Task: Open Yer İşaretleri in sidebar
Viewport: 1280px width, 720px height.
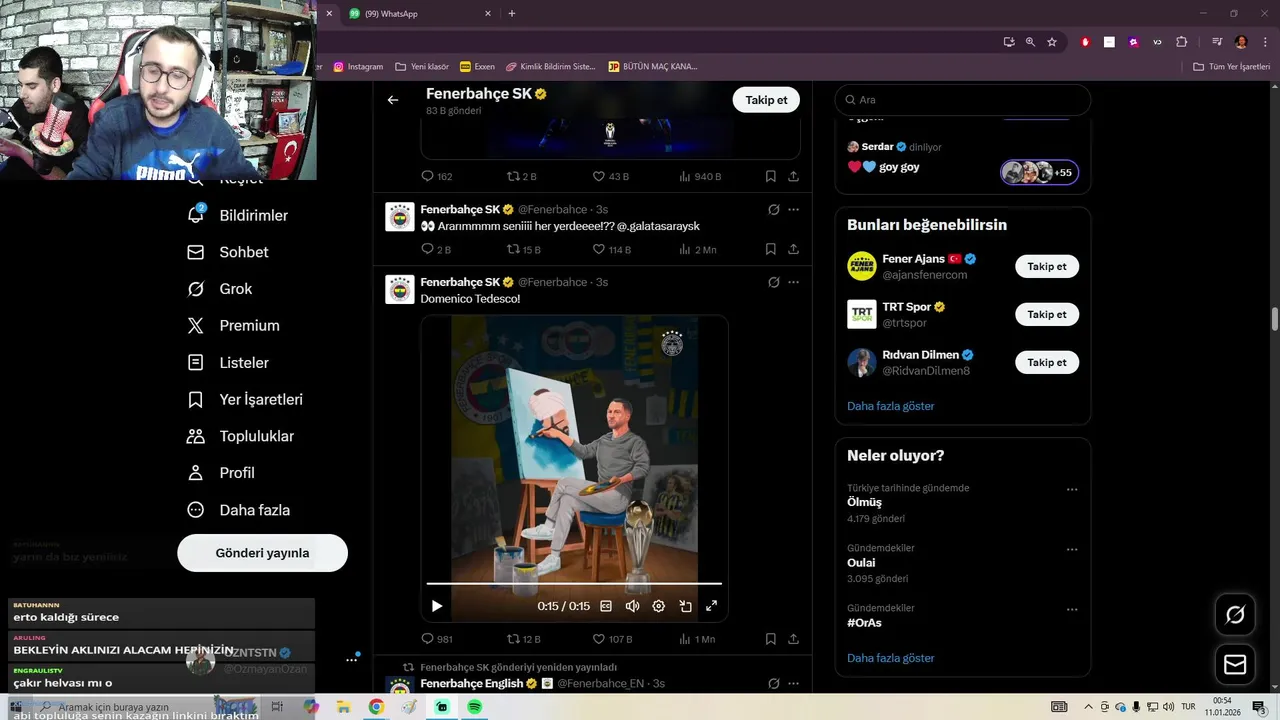Action: 245,399
